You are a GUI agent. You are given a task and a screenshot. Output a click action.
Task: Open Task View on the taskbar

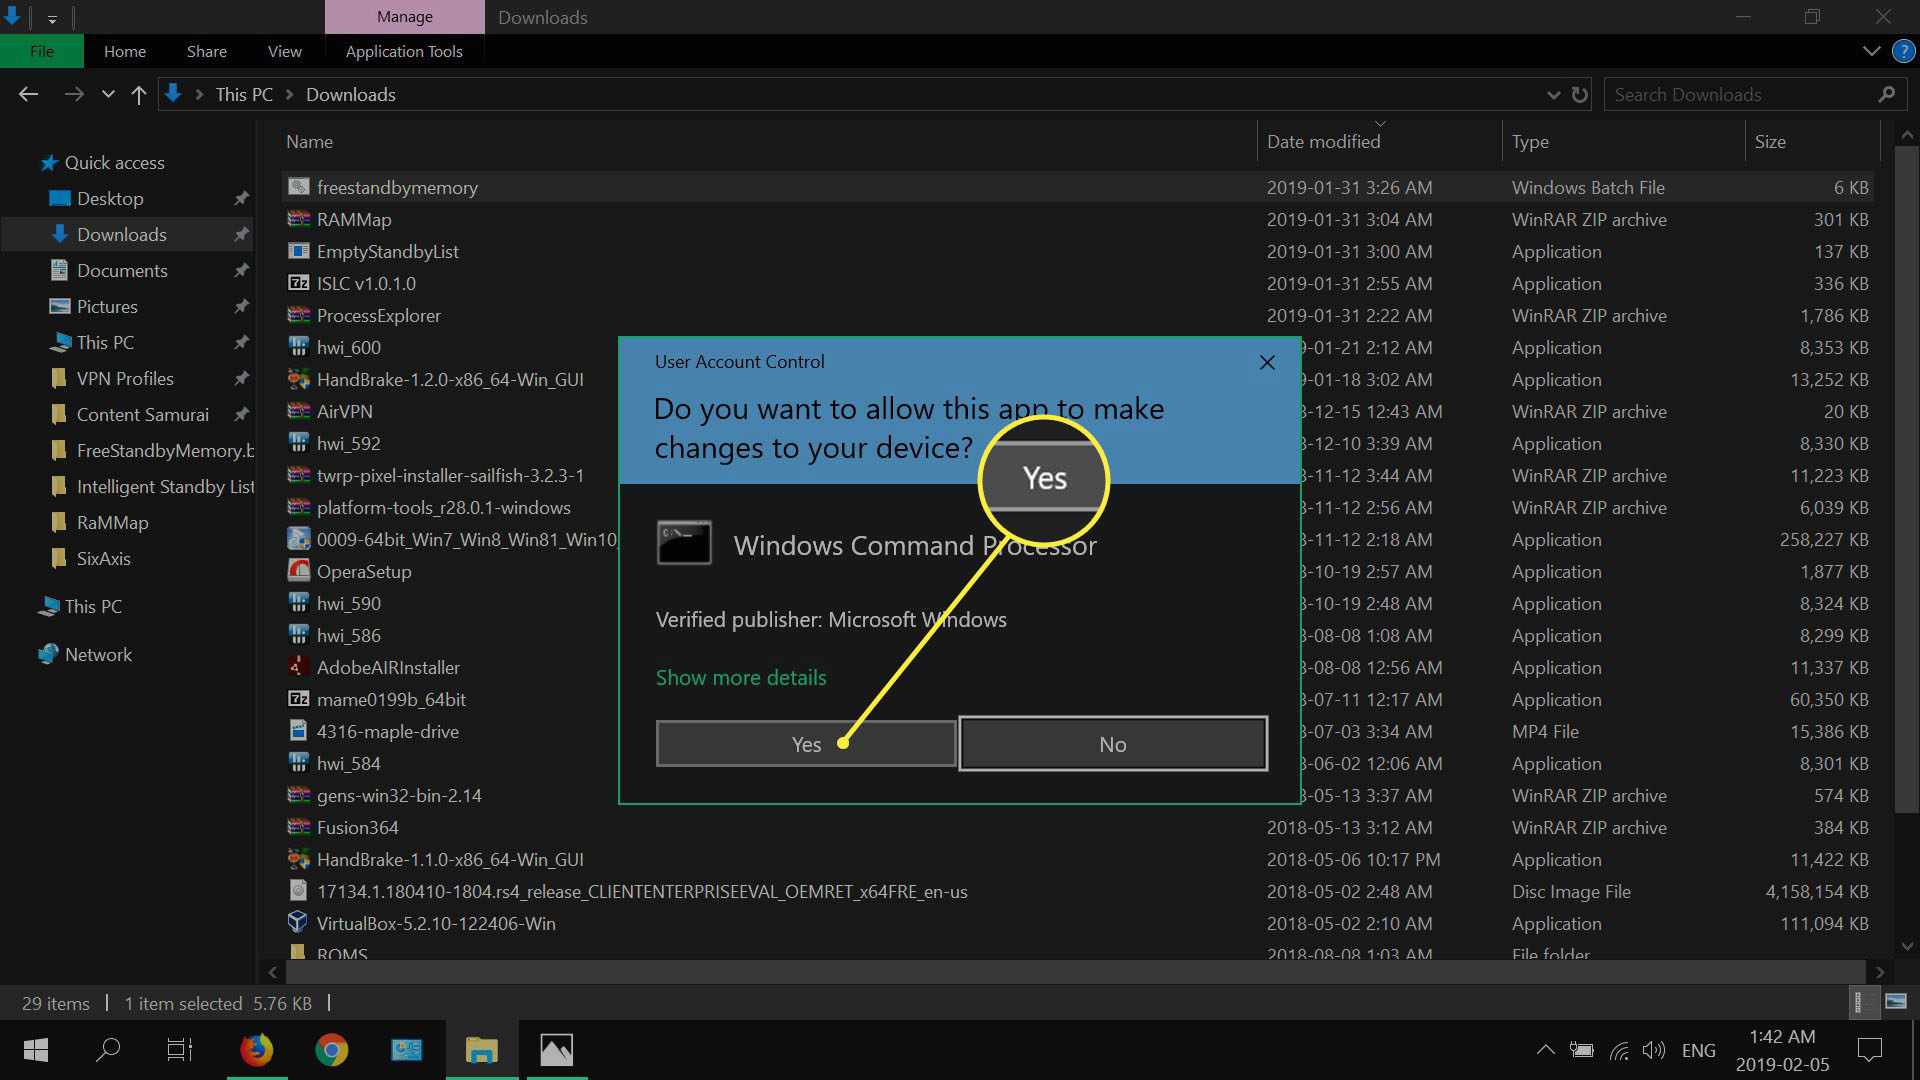tap(180, 1049)
